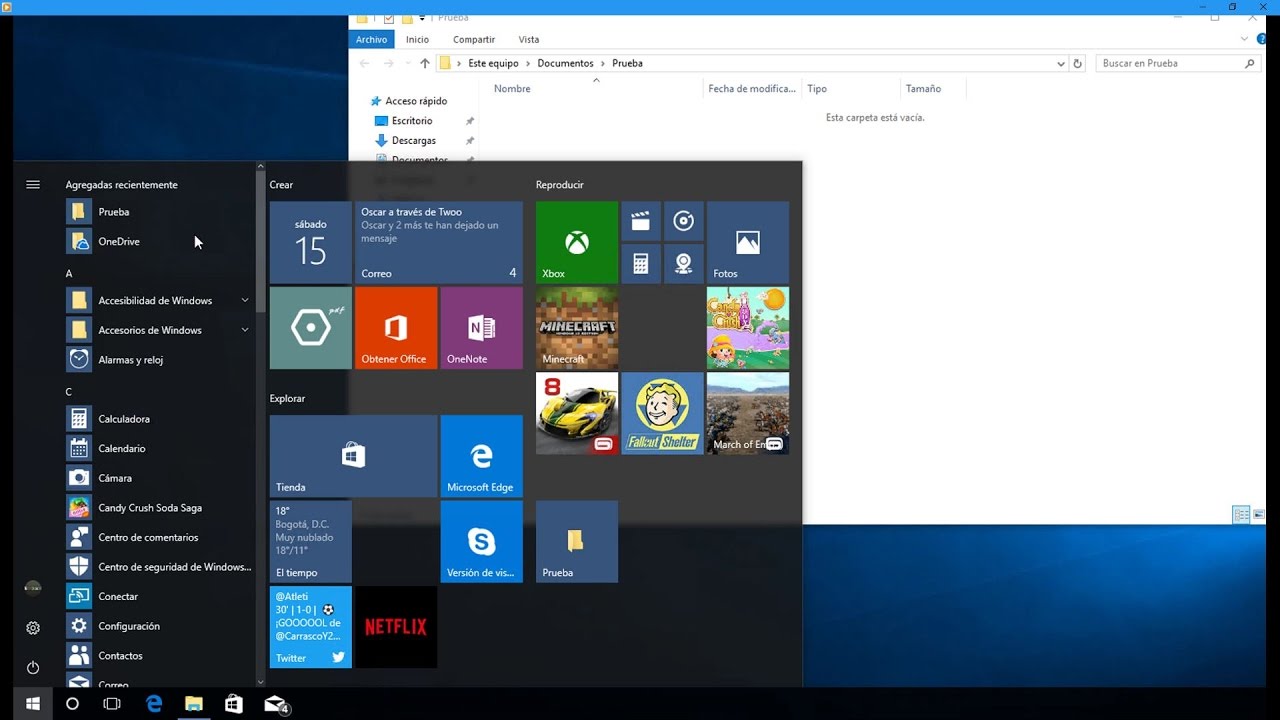Open the Cortana circle on taskbar
Image resolution: width=1280 pixels, height=720 pixels.
click(72, 704)
